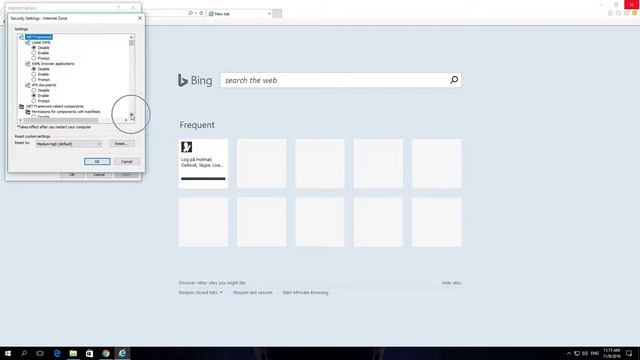
Task: Open the Hotmail Outlook Skype frequent tile
Action: pyautogui.click(x=203, y=164)
